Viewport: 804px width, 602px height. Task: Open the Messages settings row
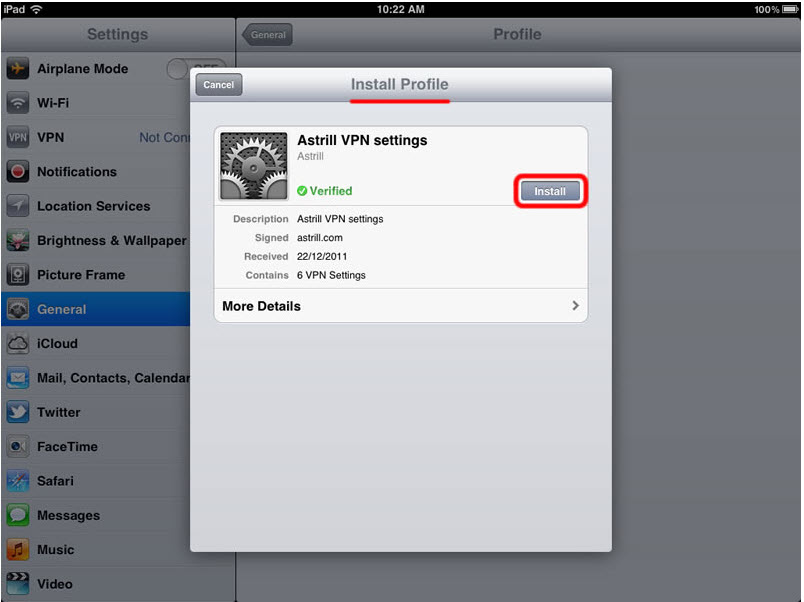pyautogui.click(x=96, y=515)
